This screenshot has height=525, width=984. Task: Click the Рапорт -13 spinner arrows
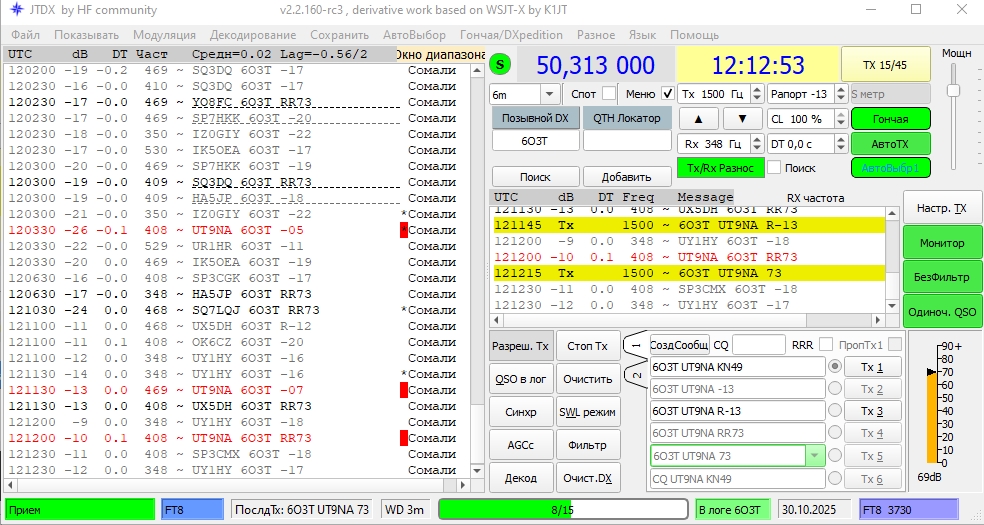point(839,94)
